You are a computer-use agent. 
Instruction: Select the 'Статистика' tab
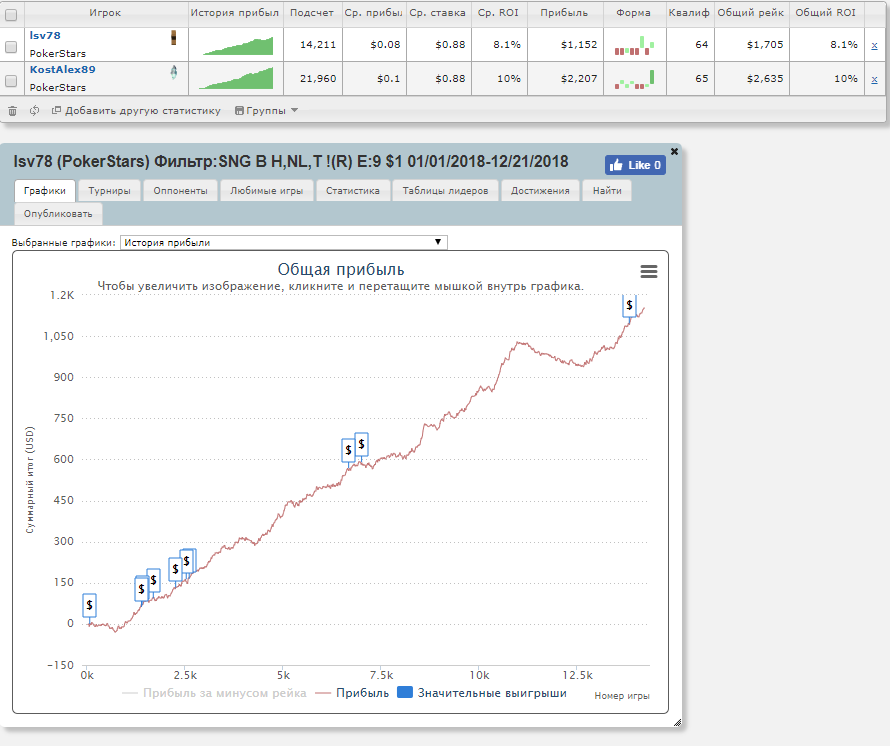tap(352, 191)
